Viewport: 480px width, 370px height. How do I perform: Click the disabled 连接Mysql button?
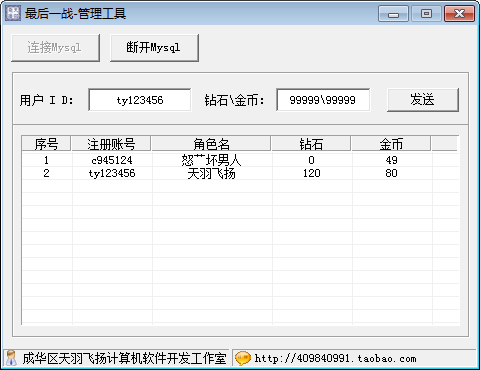click(x=55, y=48)
